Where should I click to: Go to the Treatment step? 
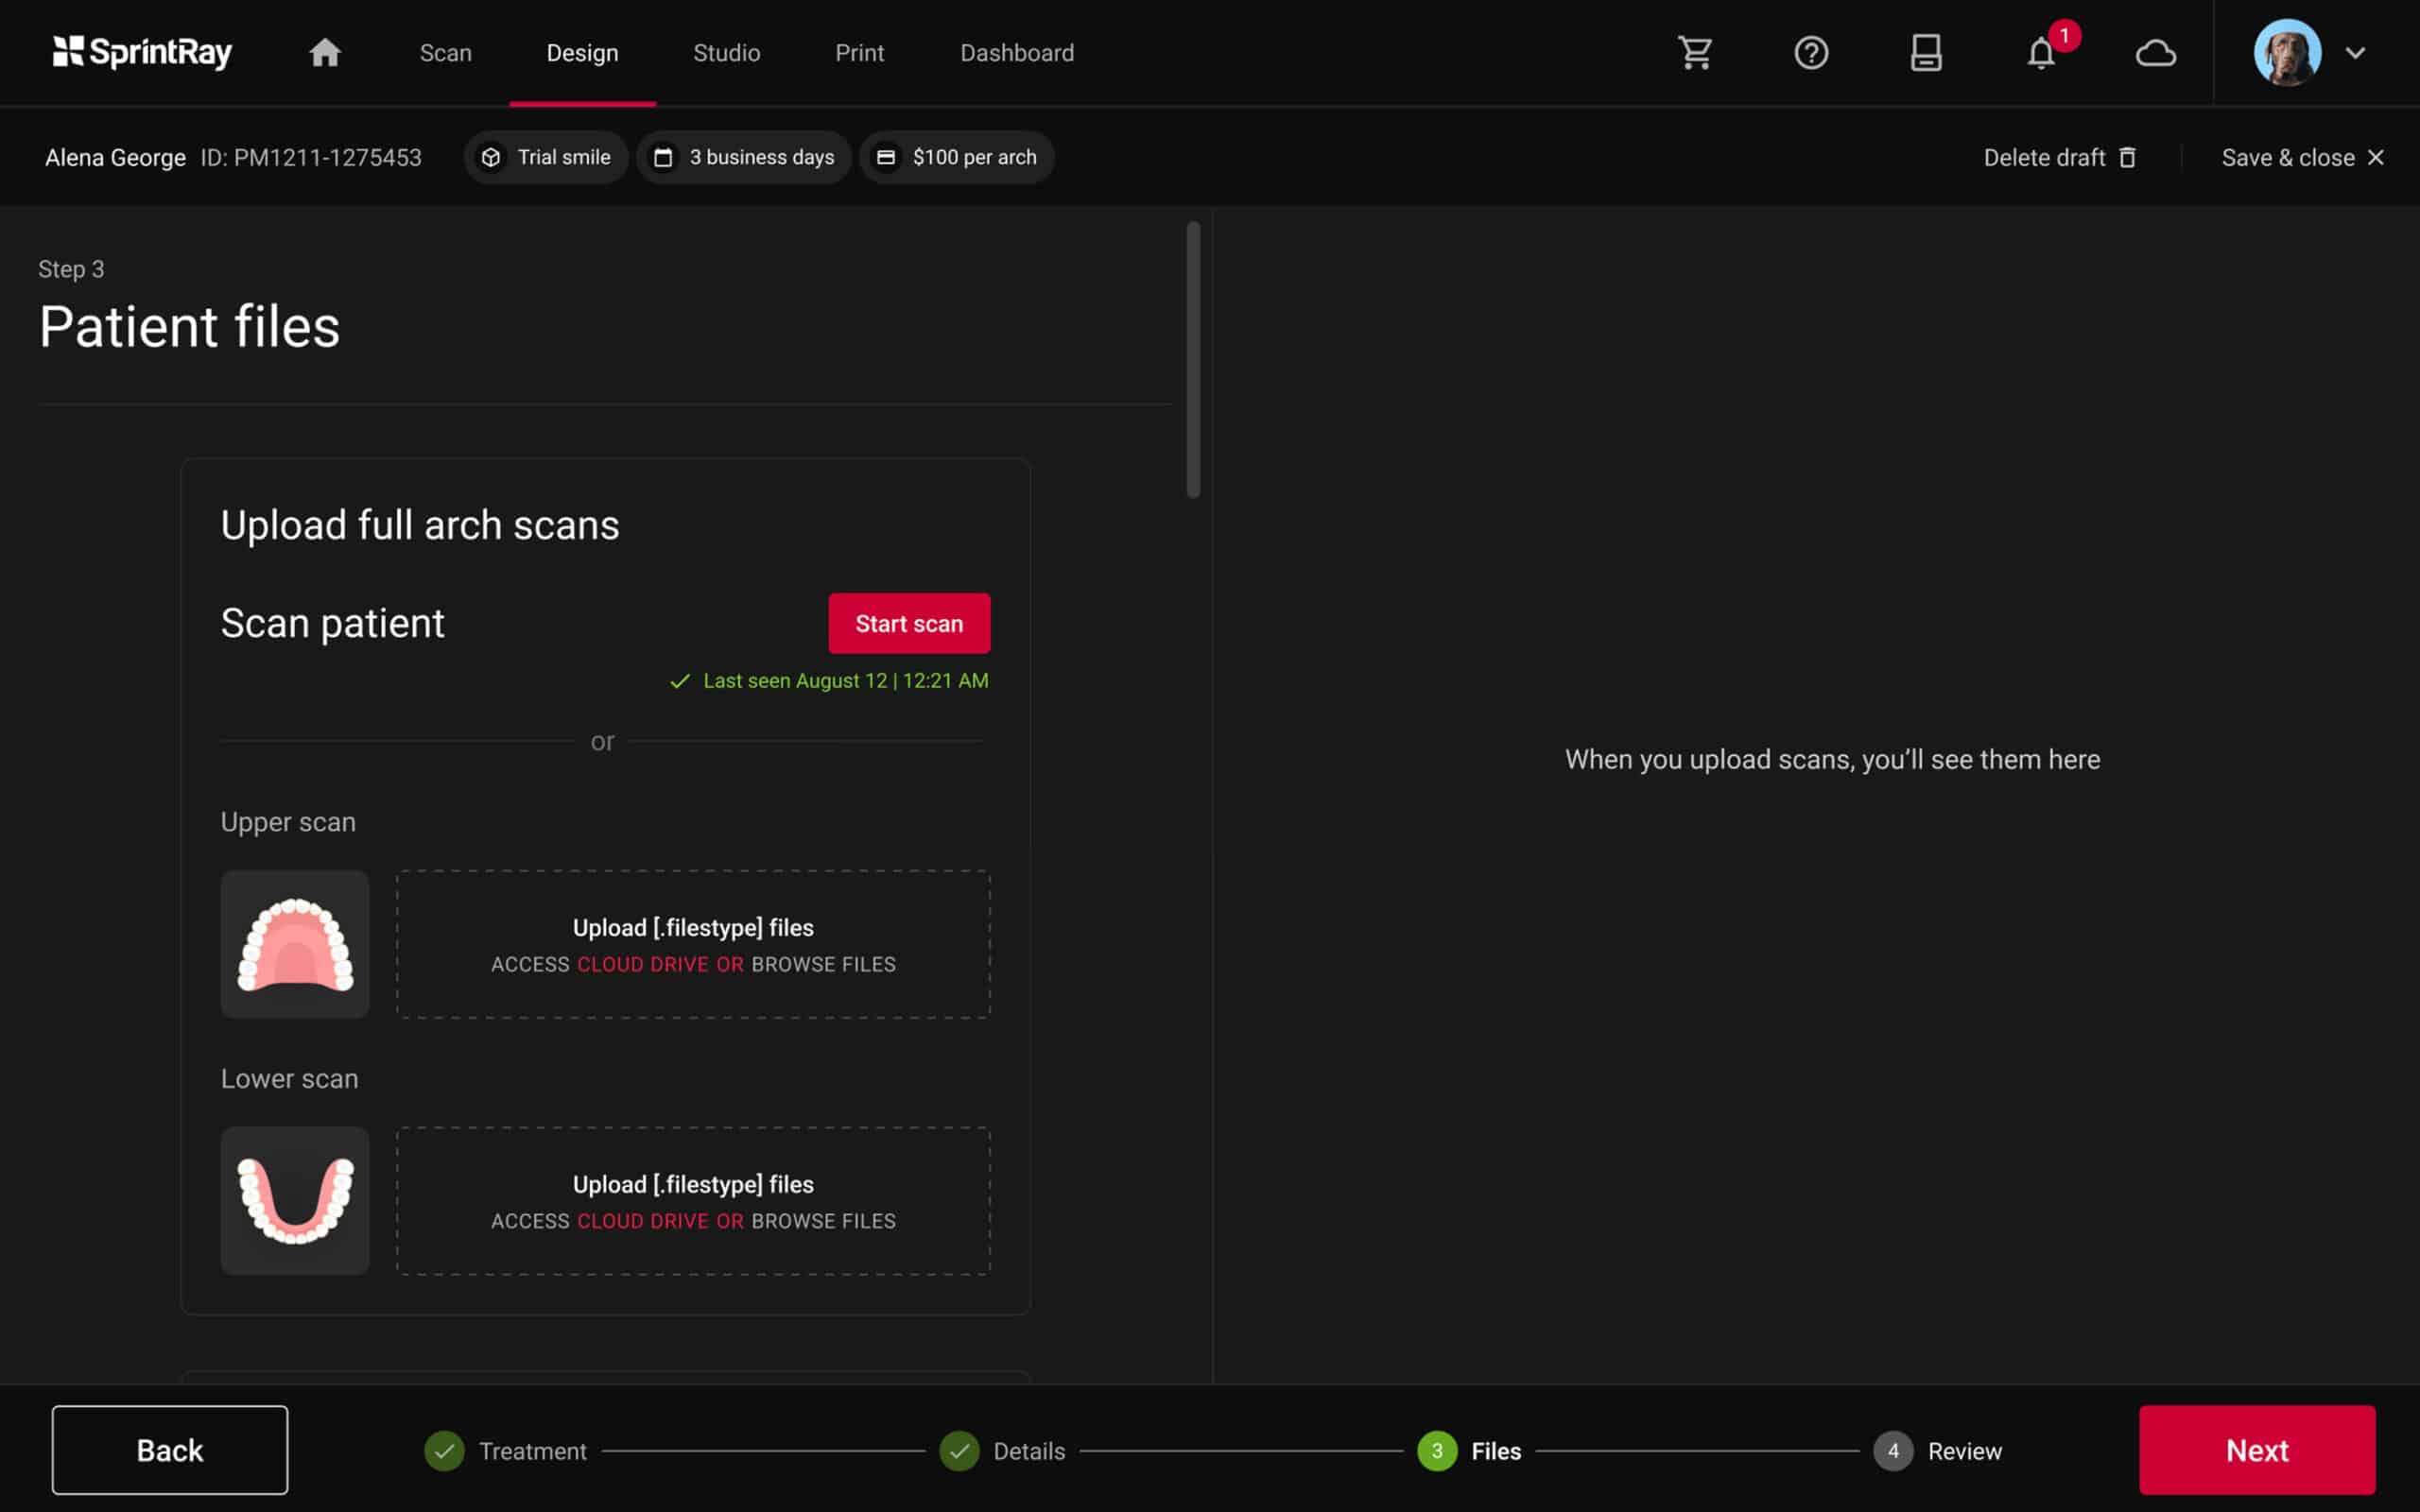[x=506, y=1450]
